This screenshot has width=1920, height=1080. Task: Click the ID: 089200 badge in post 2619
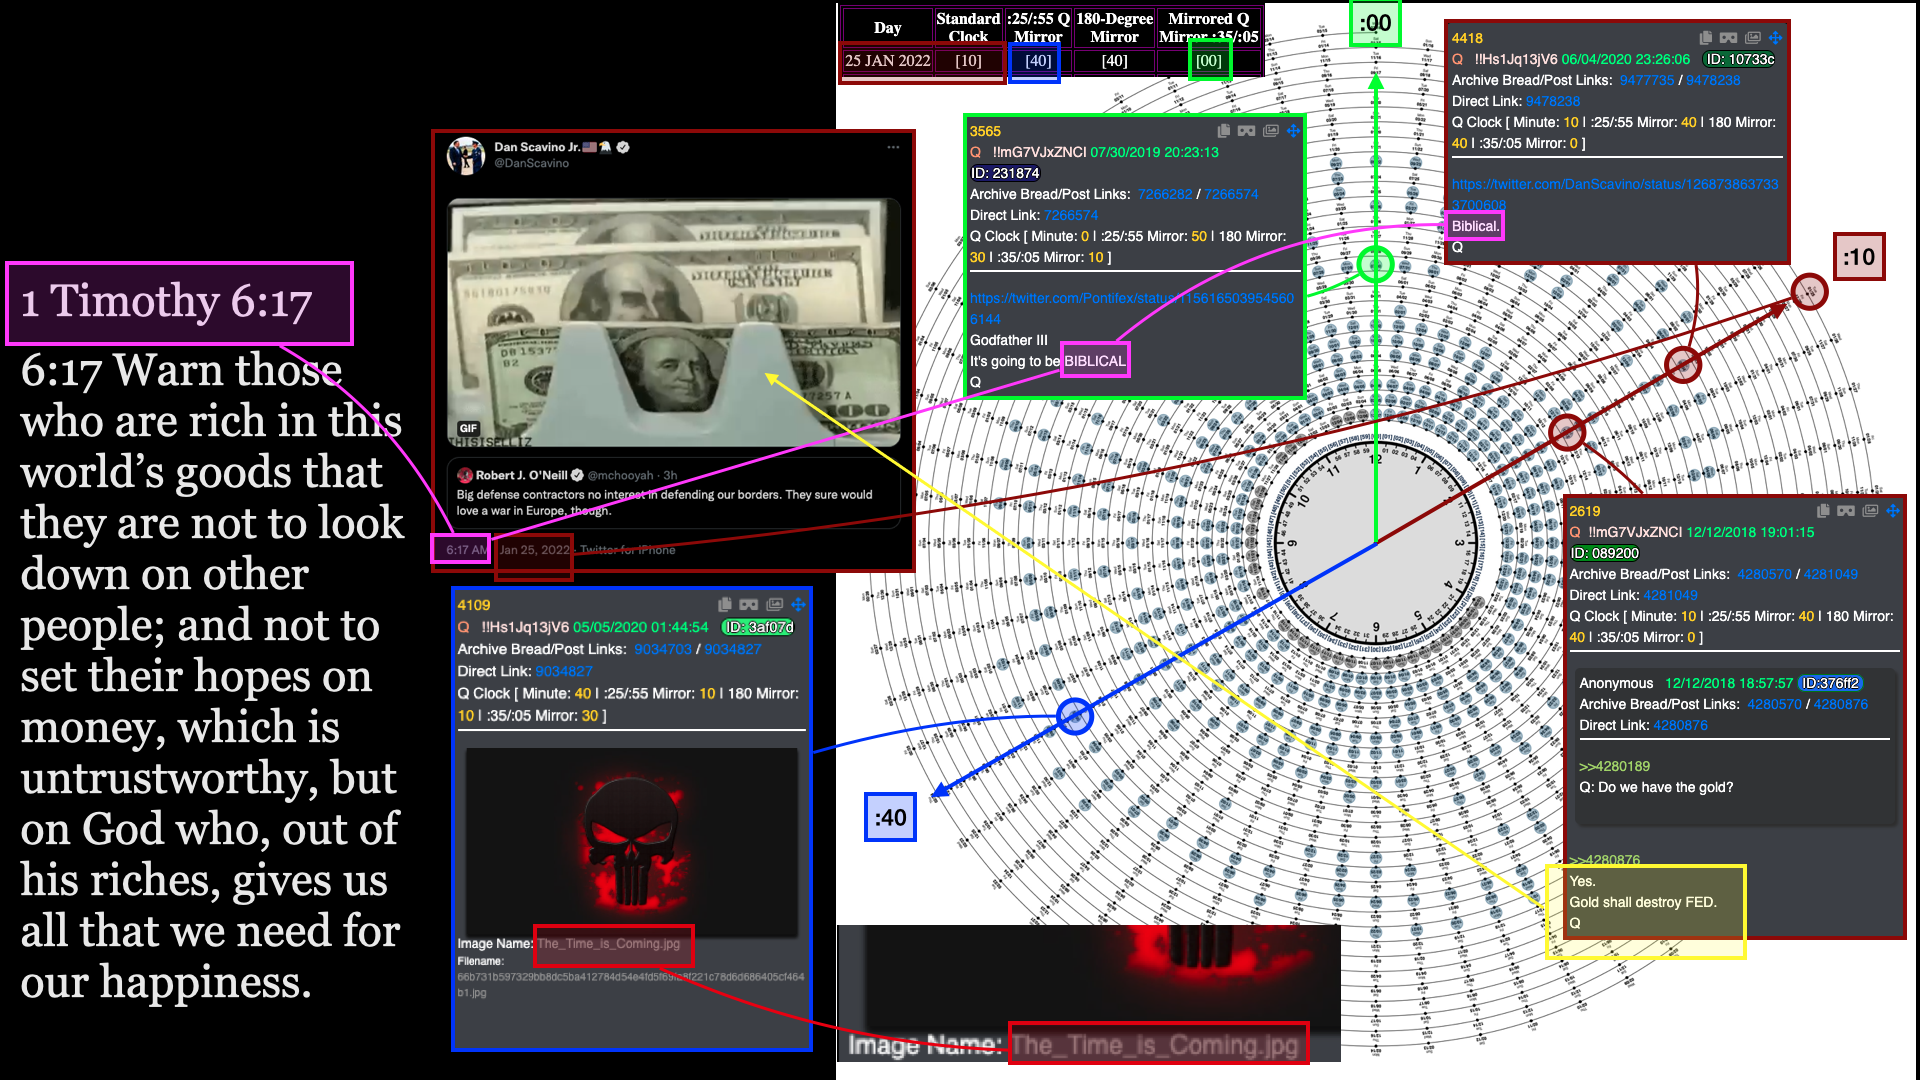pyautogui.click(x=1605, y=553)
